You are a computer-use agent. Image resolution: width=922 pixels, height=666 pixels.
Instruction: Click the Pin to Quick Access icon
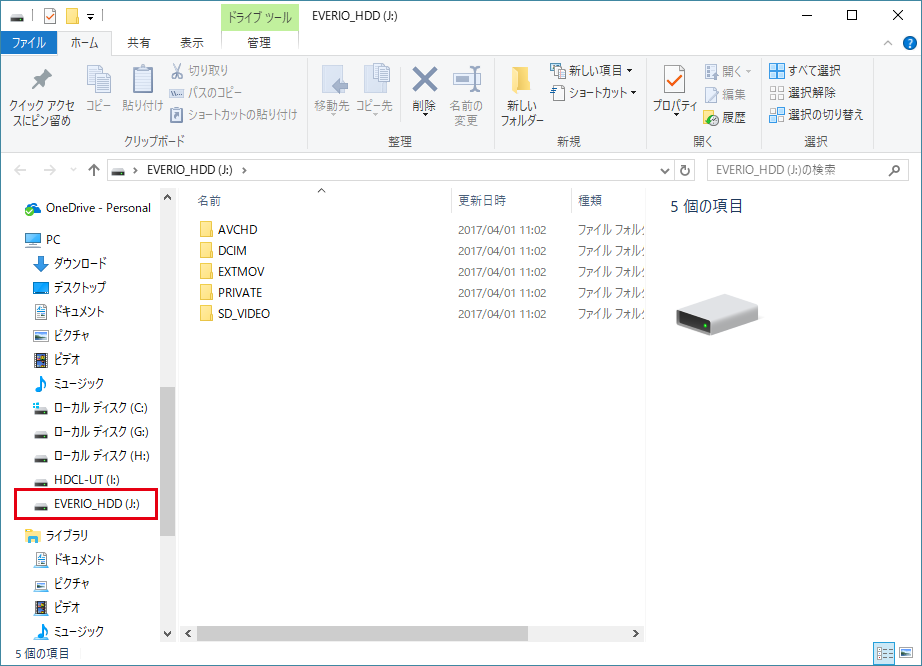[x=41, y=81]
